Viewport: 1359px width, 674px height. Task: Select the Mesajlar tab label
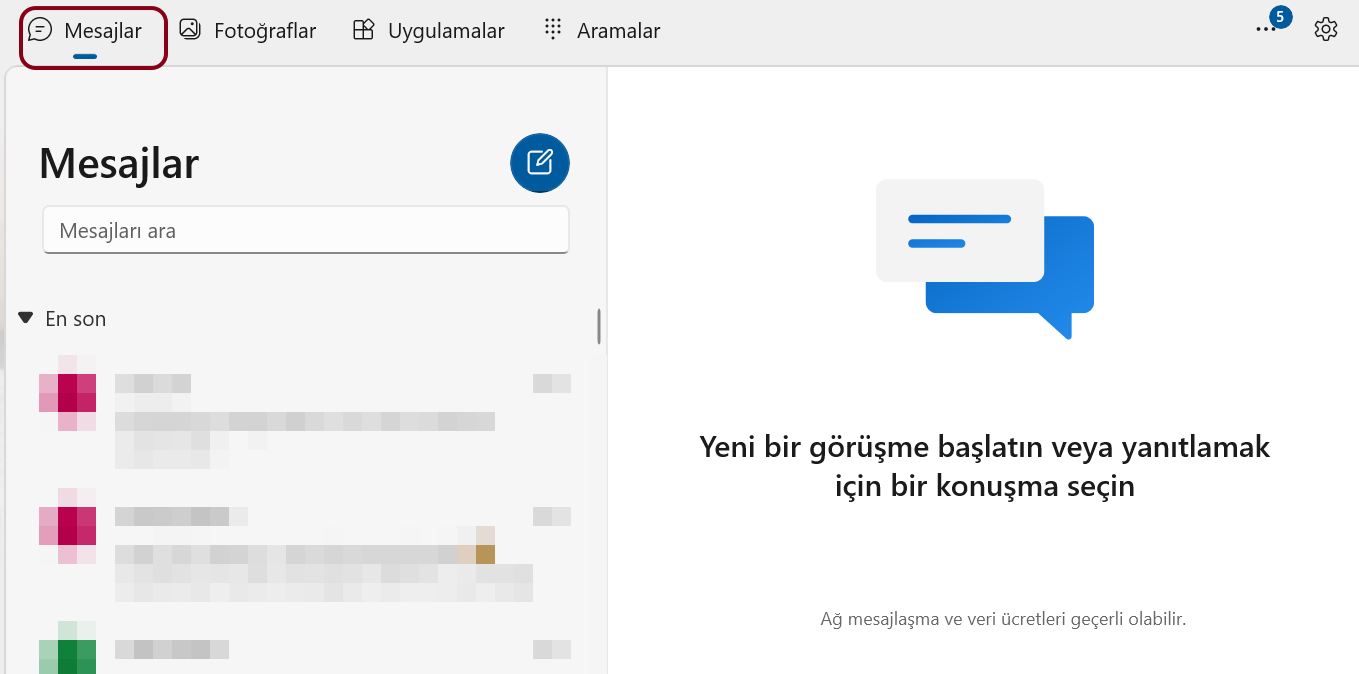103,31
